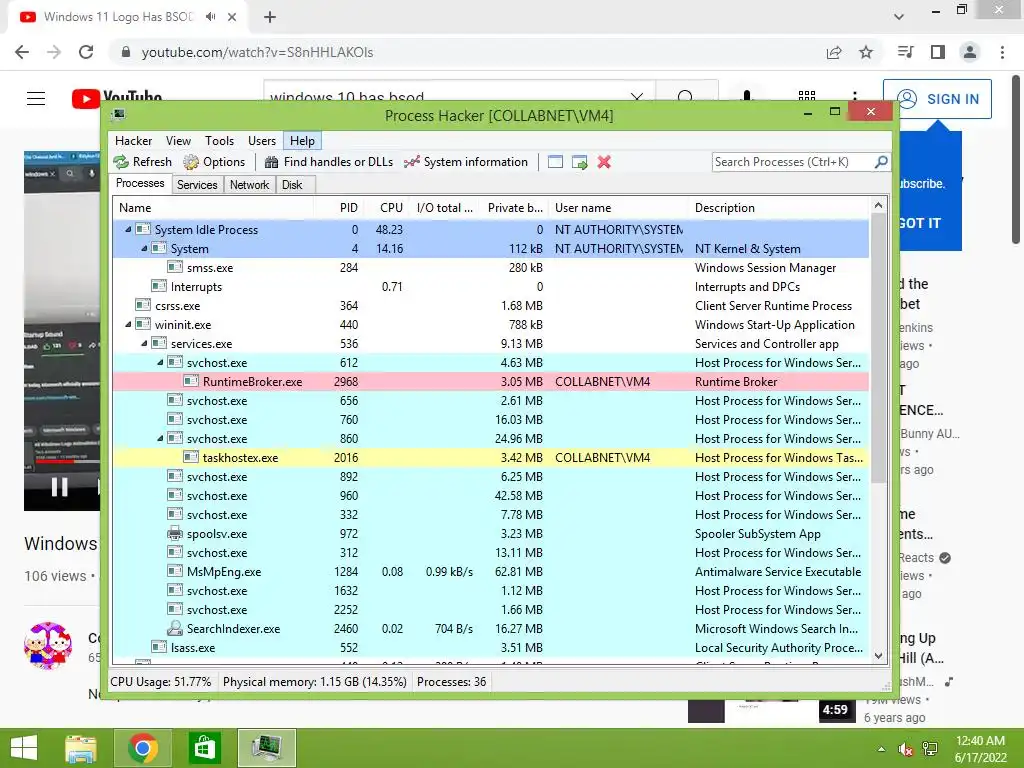Viewport: 1024px width, 768px height.
Task: Click the find window and thread icon
Action: point(579,162)
